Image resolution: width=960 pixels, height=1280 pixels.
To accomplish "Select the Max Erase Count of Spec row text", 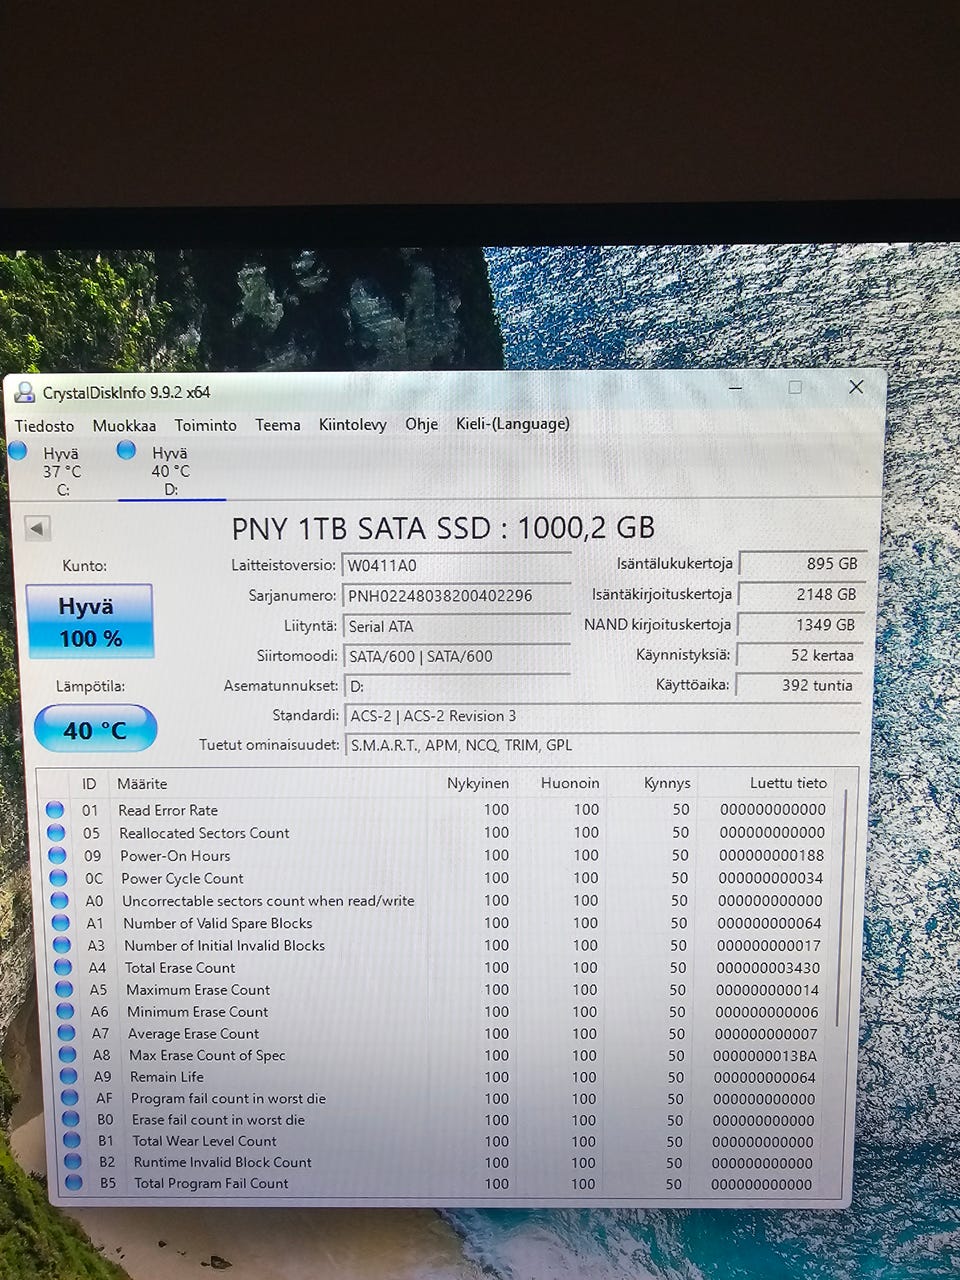I will [x=207, y=1055].
